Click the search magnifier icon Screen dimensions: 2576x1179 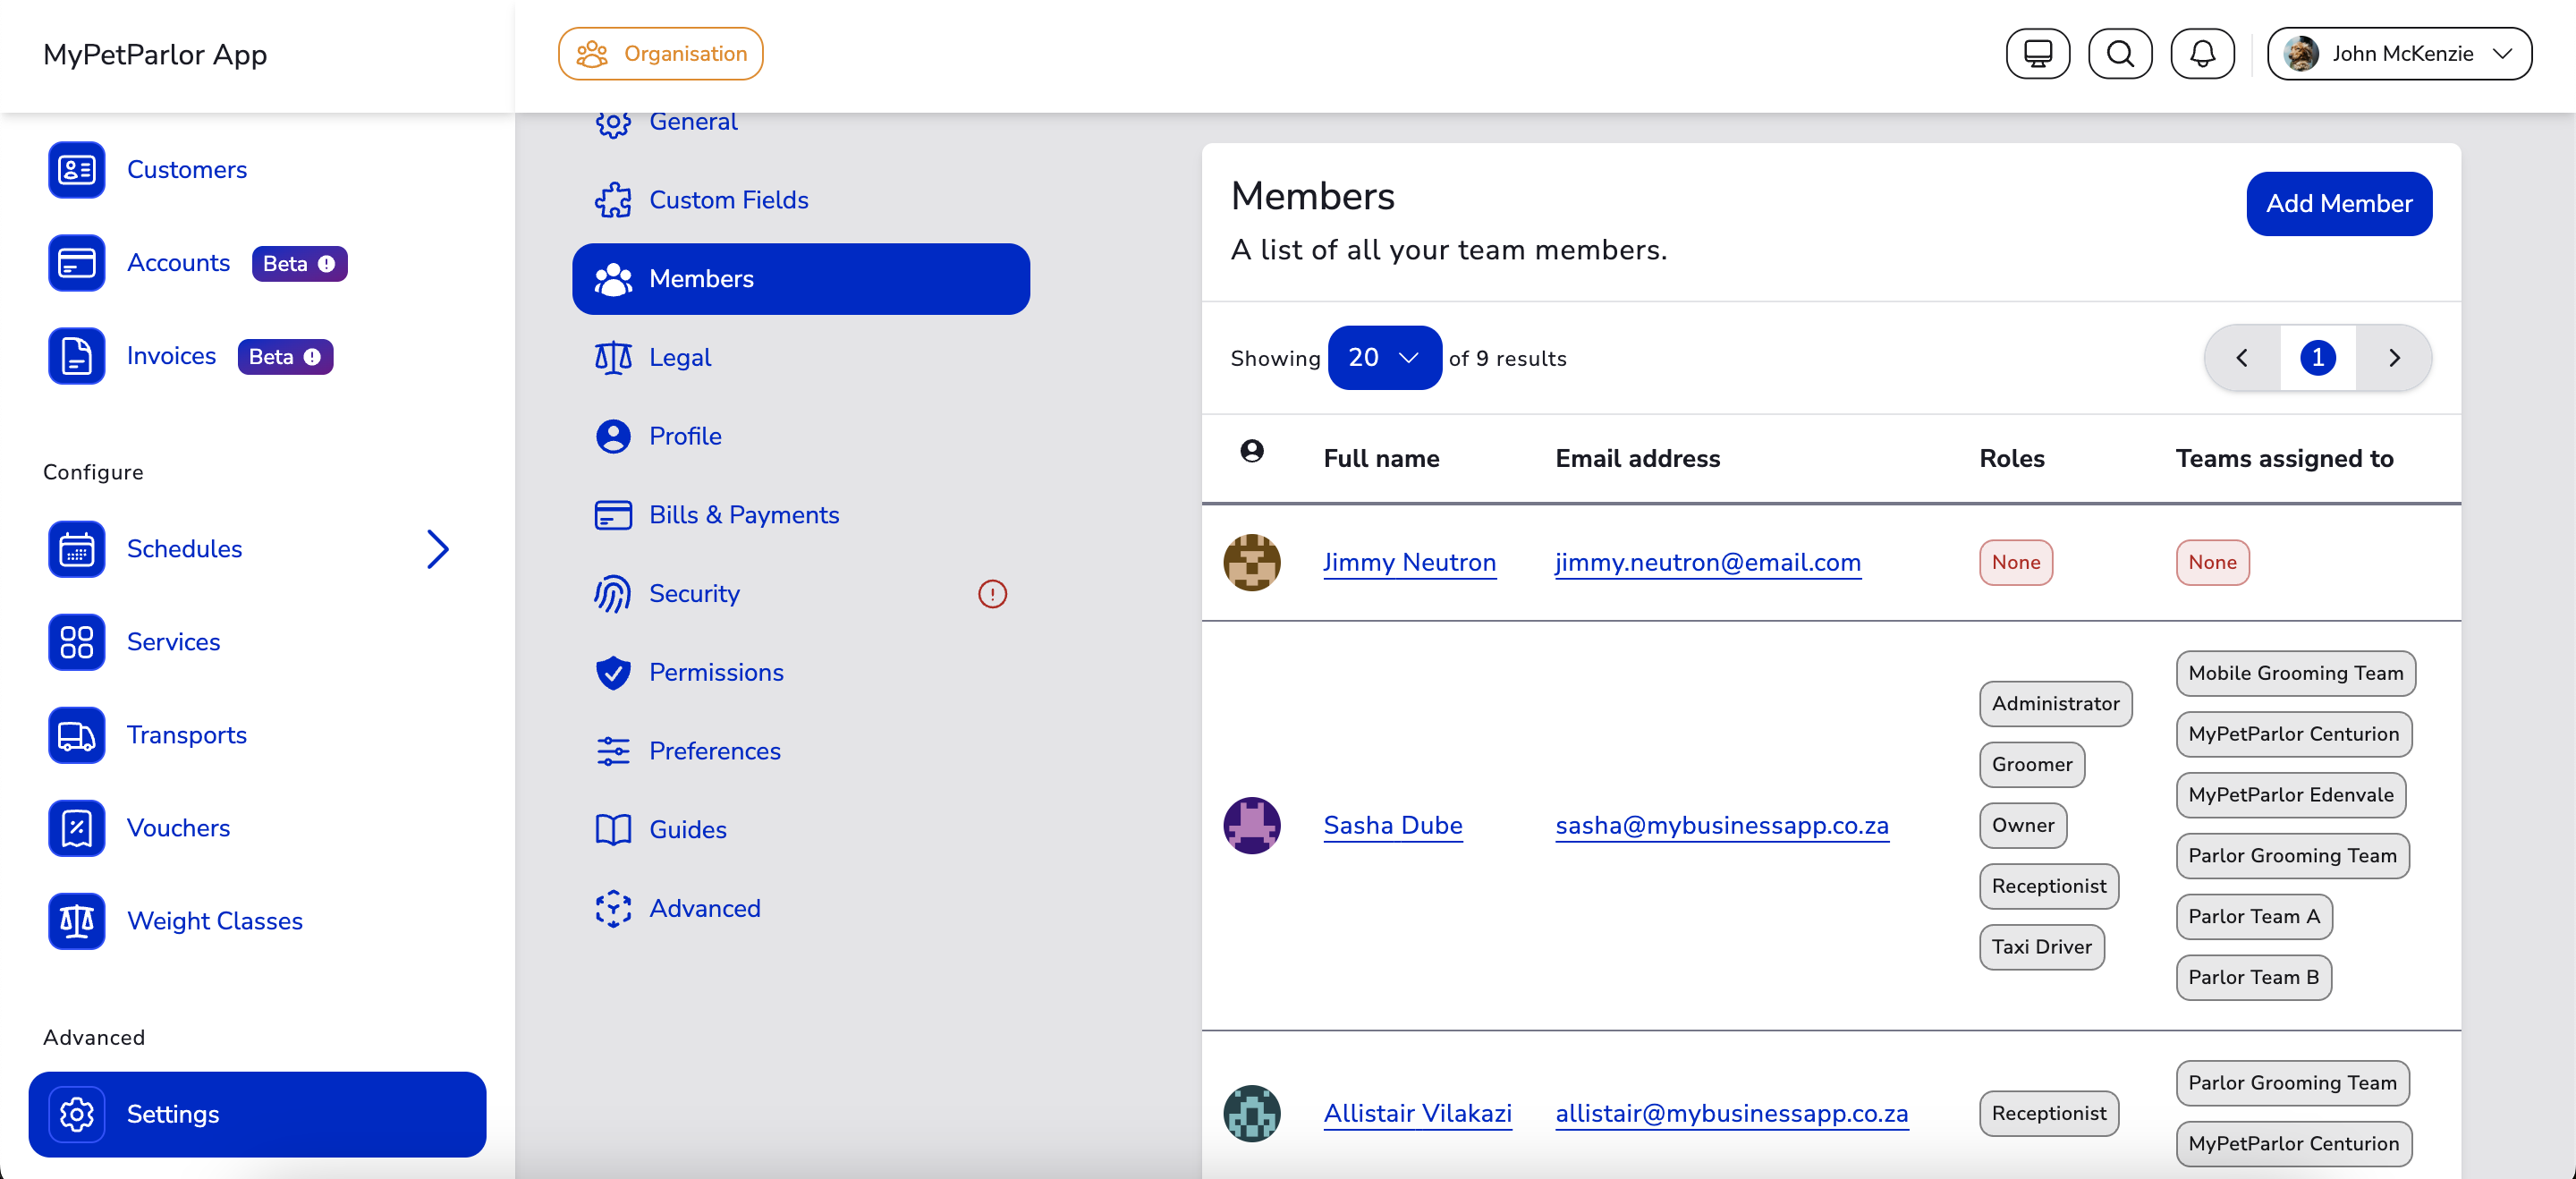tap(2120, 54)
